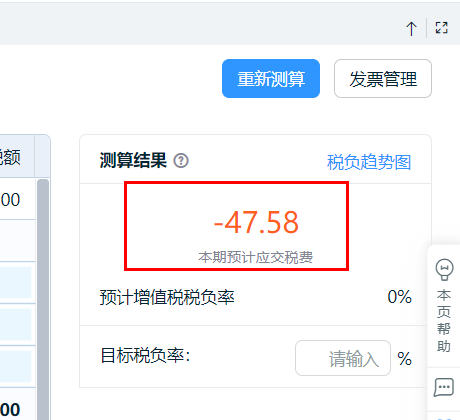Click the 目标税负率 请输入 input field
Image resolution: width=460 pixels, height=420 pixels.
click(343, 358)
